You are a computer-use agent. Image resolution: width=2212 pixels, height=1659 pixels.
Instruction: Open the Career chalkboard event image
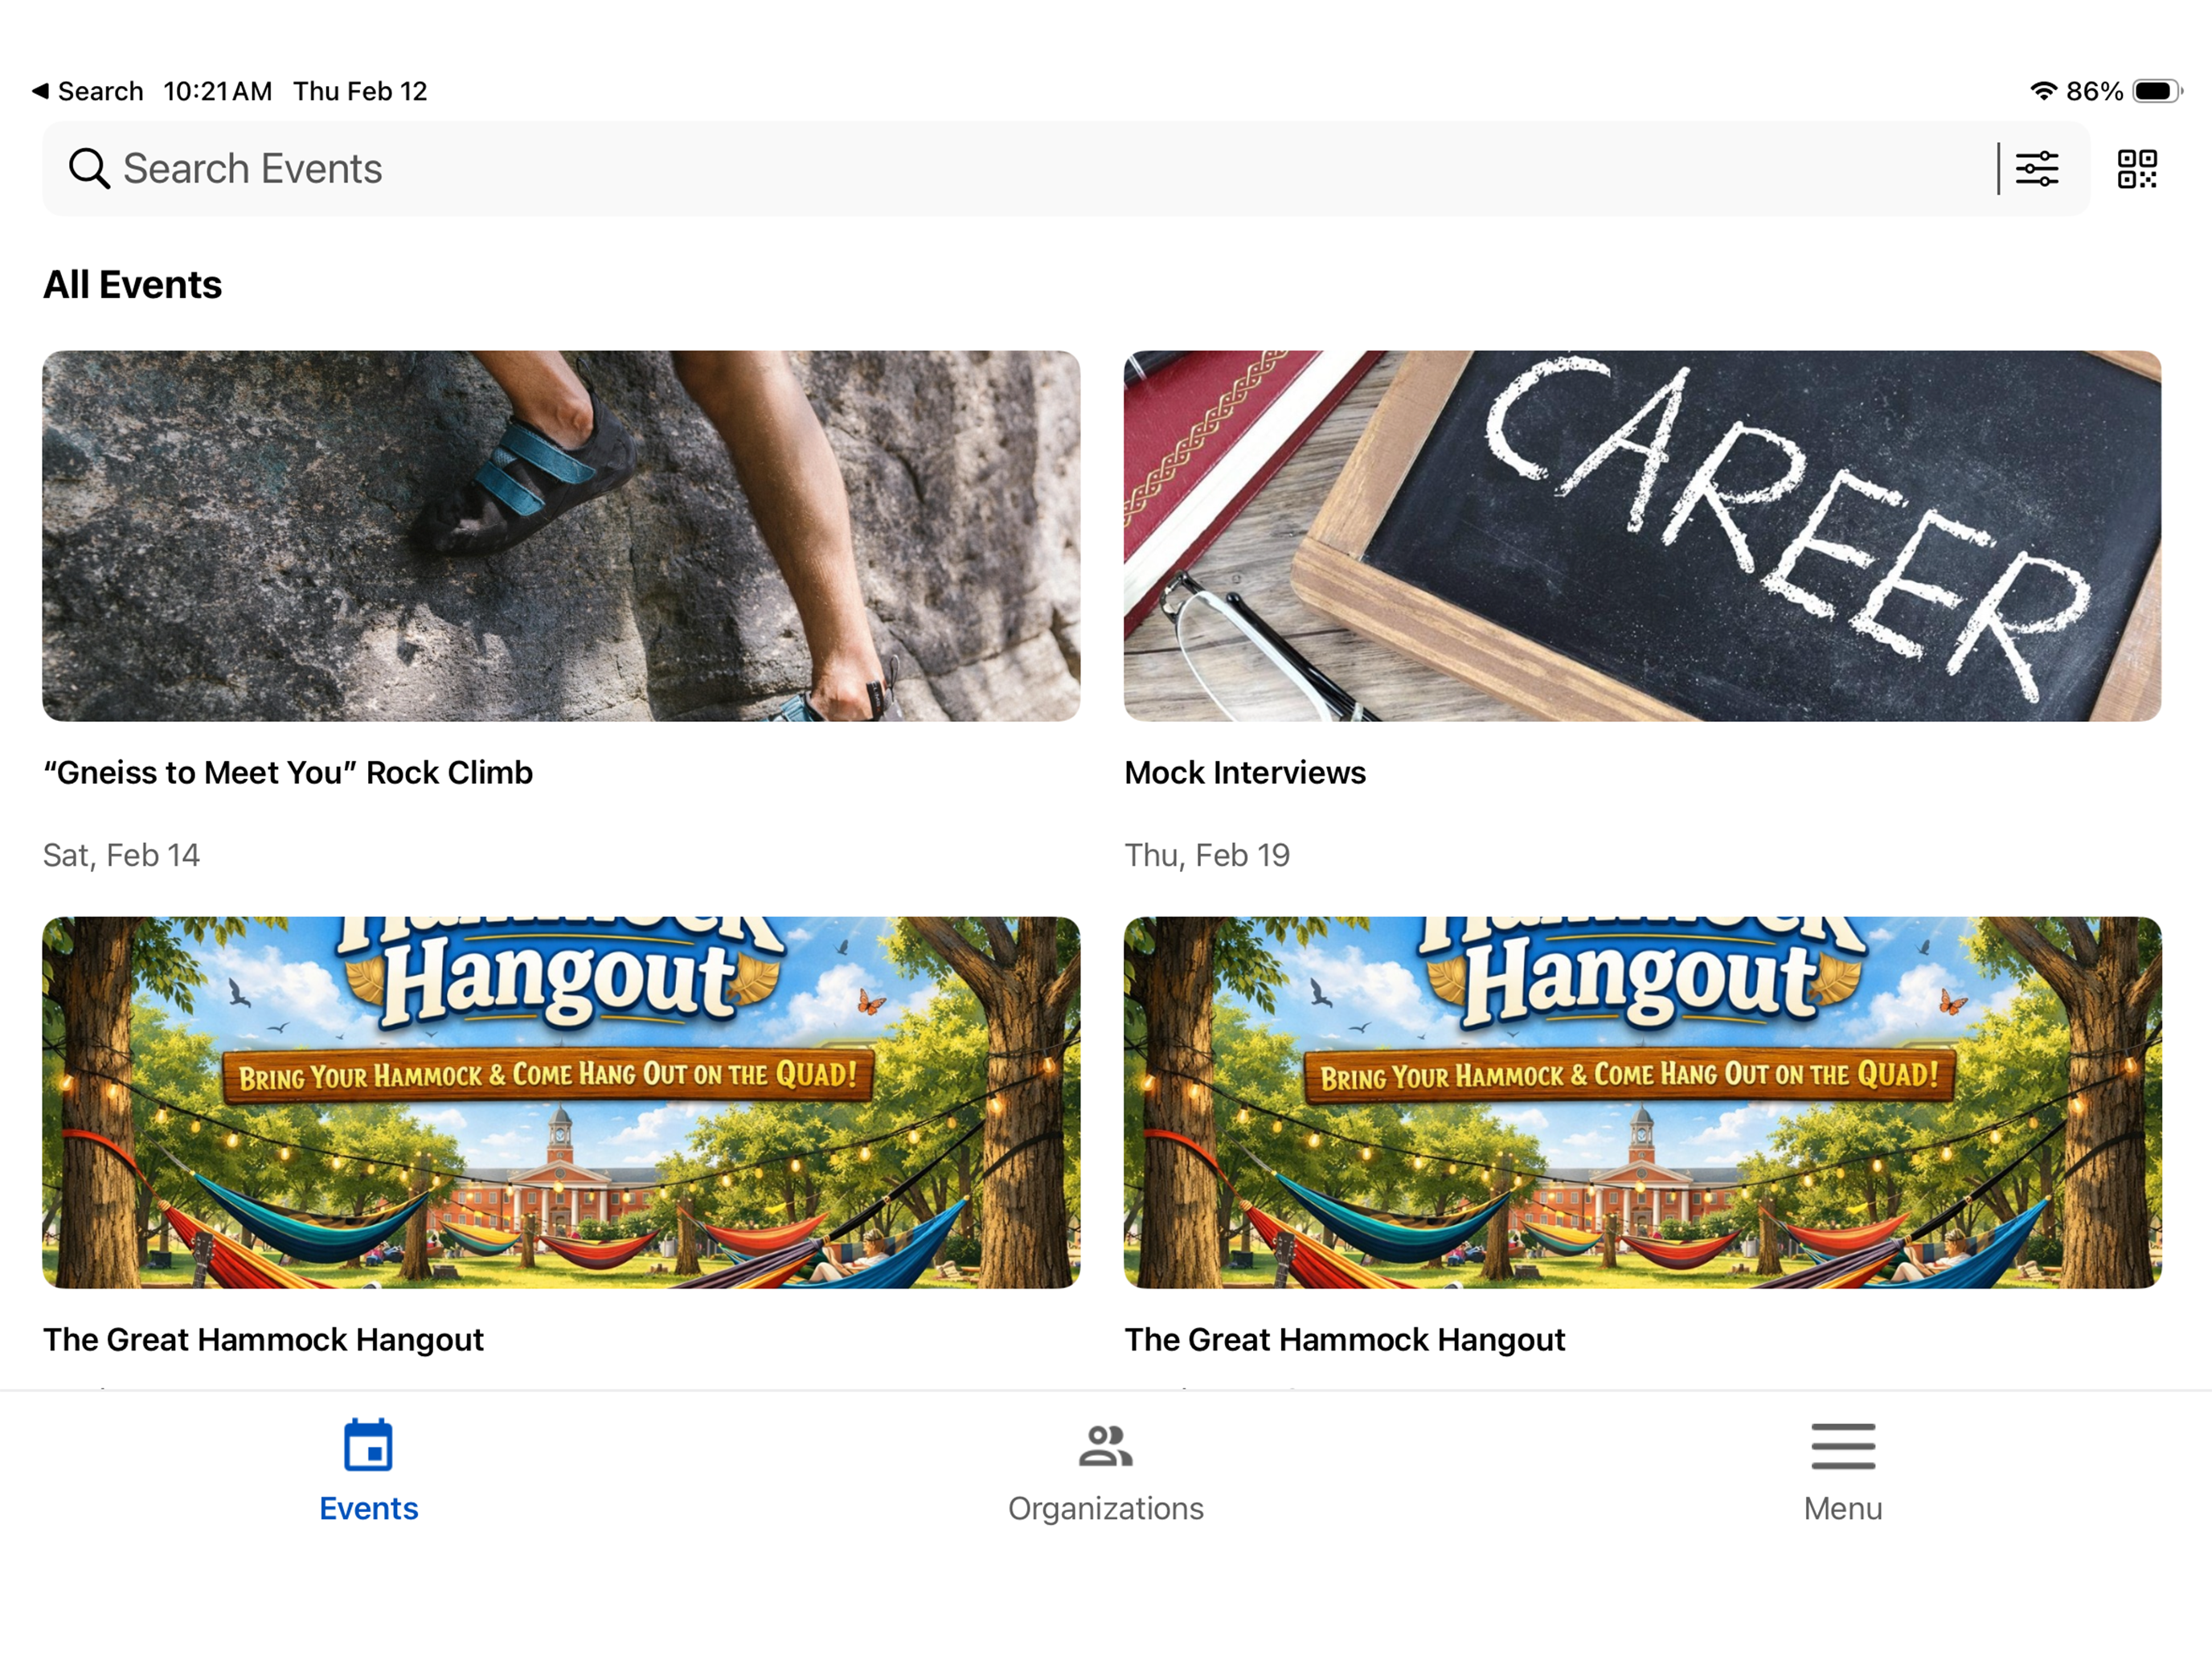pos(1642,535)
